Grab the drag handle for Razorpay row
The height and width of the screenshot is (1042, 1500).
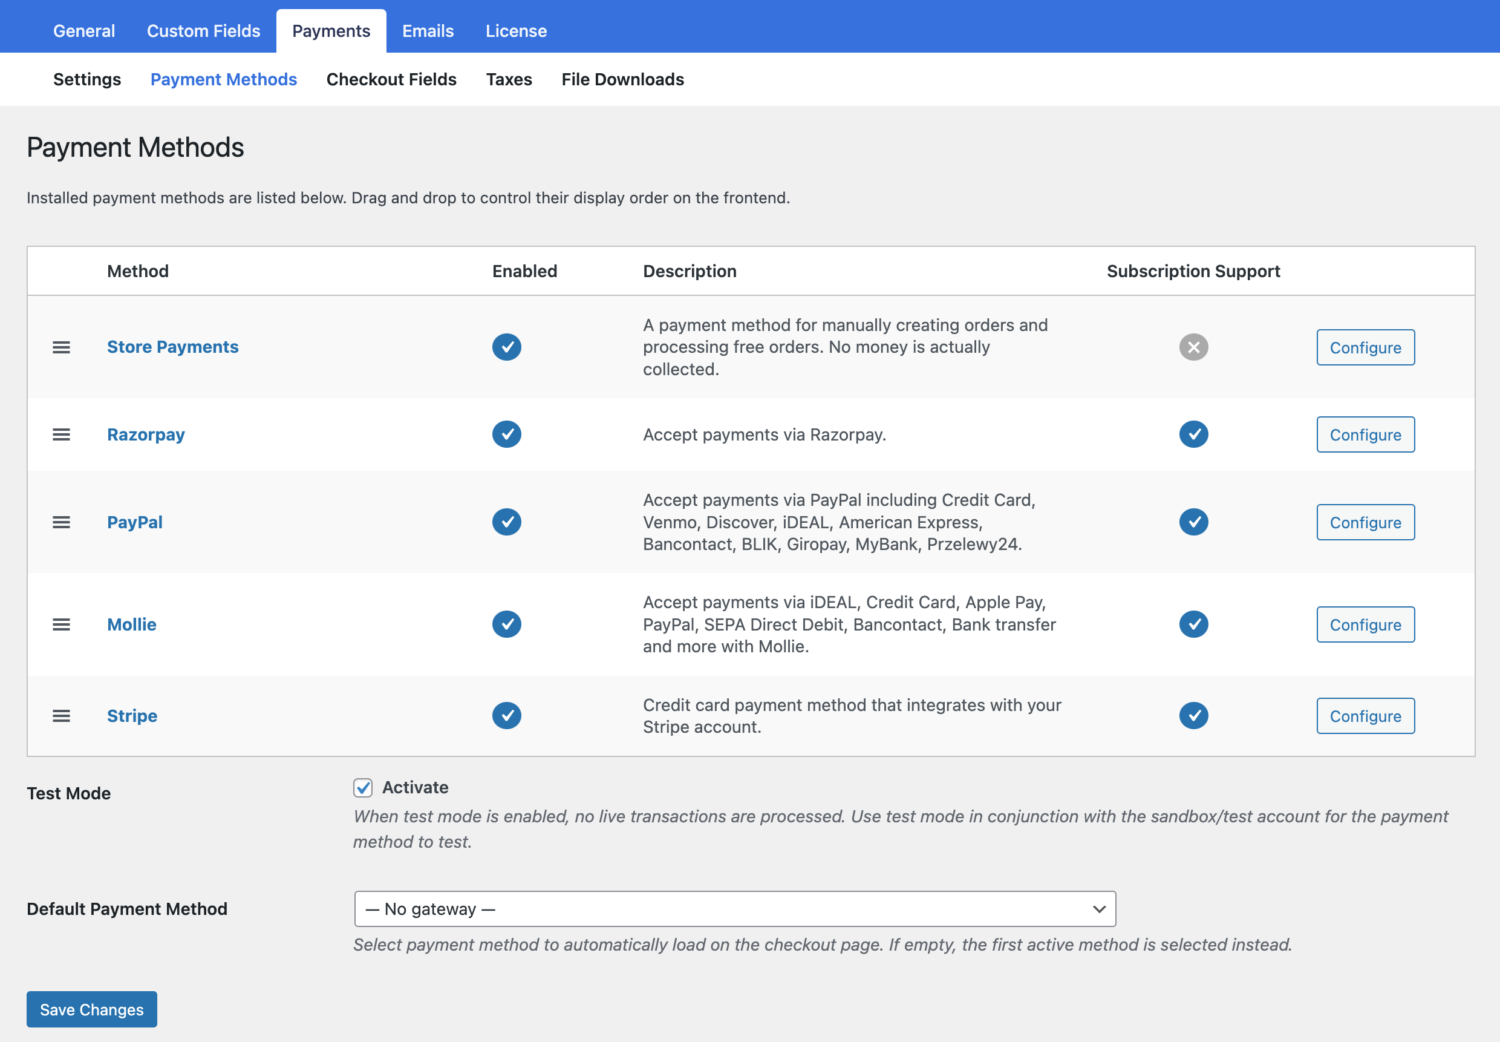click(61, 434)
